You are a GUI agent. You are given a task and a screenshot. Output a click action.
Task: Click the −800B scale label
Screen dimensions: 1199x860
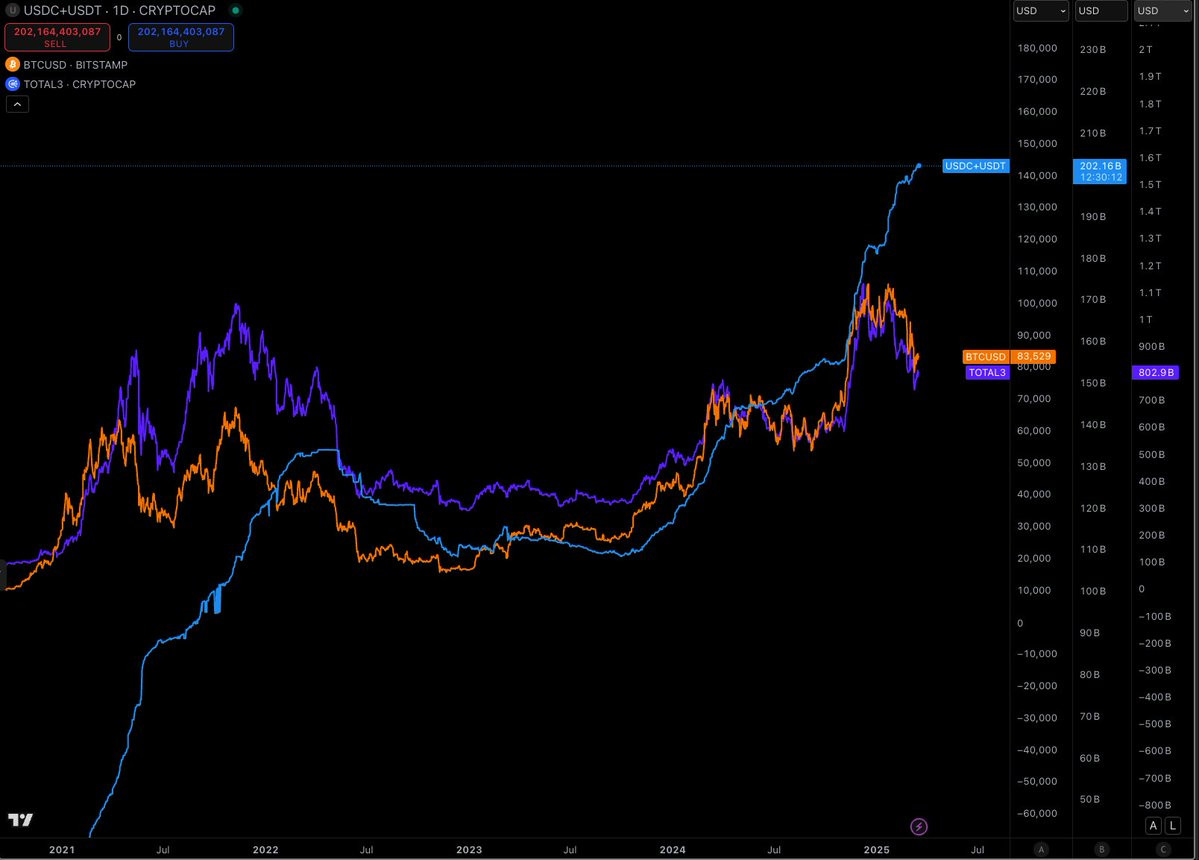tap(1155, 805)
